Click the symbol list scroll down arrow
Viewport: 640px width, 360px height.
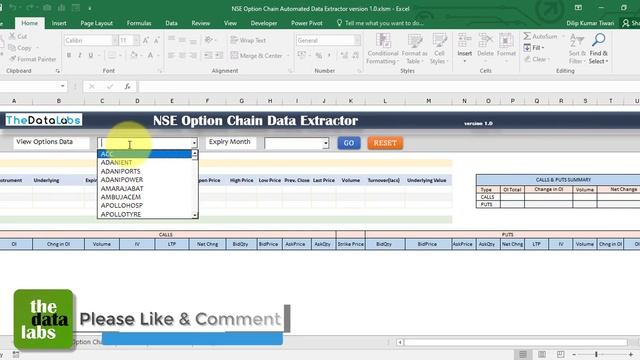(x=195, y=215)
